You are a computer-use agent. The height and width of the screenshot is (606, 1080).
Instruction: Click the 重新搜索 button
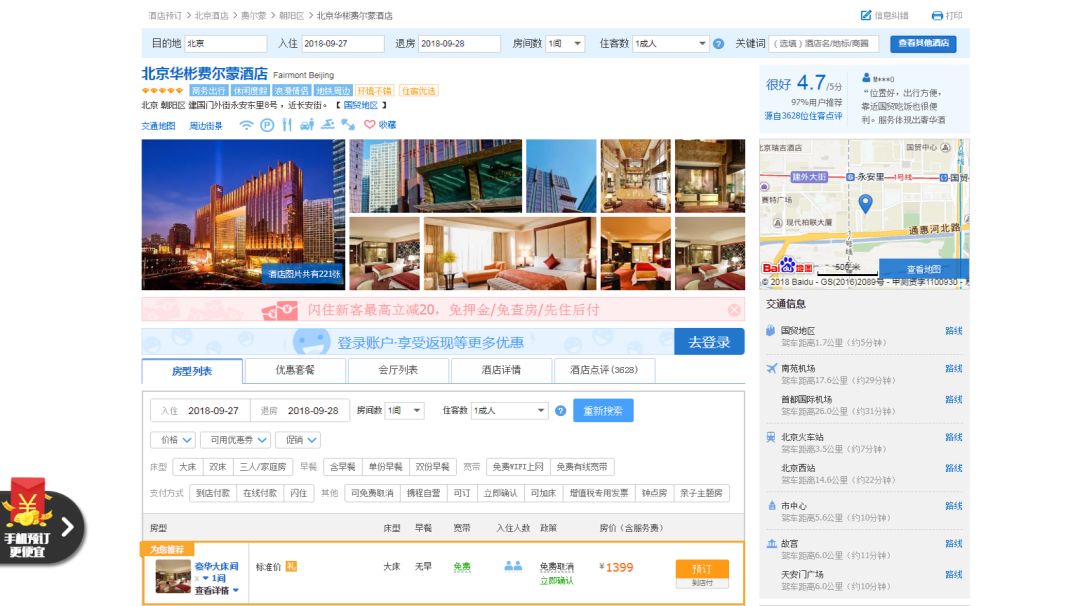pyautogui.click(x=603, y=410)
